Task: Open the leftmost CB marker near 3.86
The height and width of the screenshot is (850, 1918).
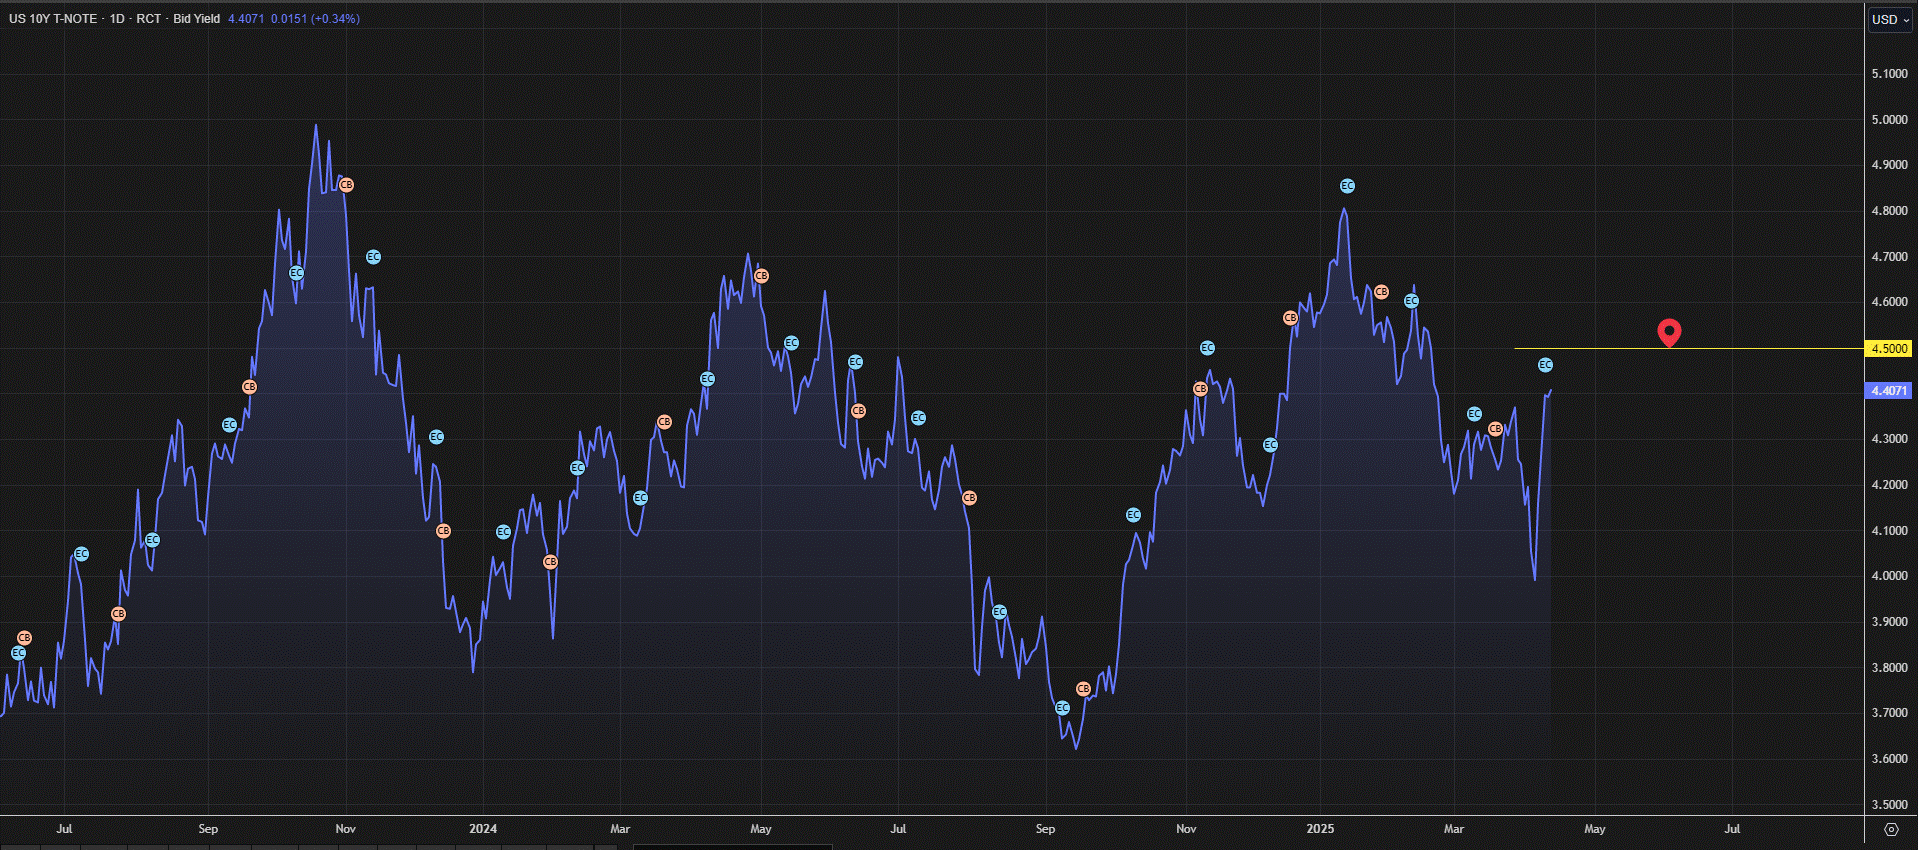Action: (25, 638)
